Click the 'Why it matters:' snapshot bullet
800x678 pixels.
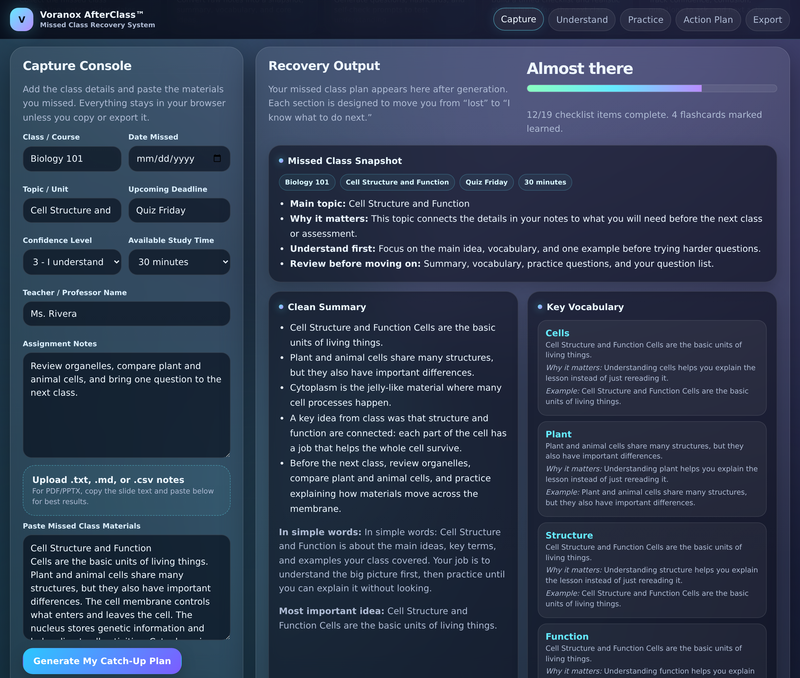[x=526, y=226]
